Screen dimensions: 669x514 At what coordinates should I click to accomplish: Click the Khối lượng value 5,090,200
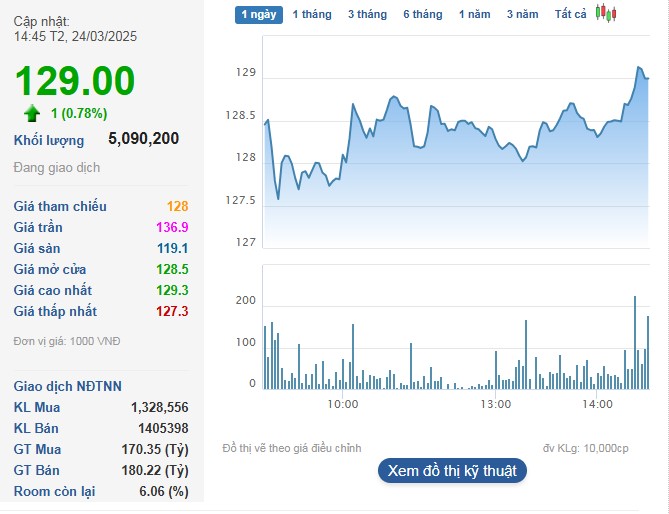(x=143, y=139)
